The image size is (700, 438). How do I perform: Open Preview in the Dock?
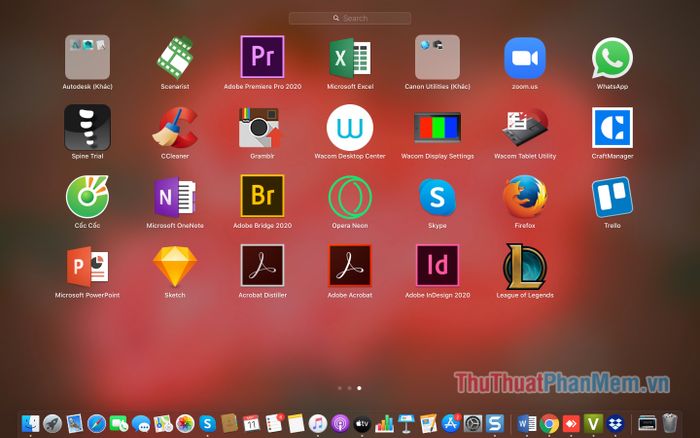point(75,423)
